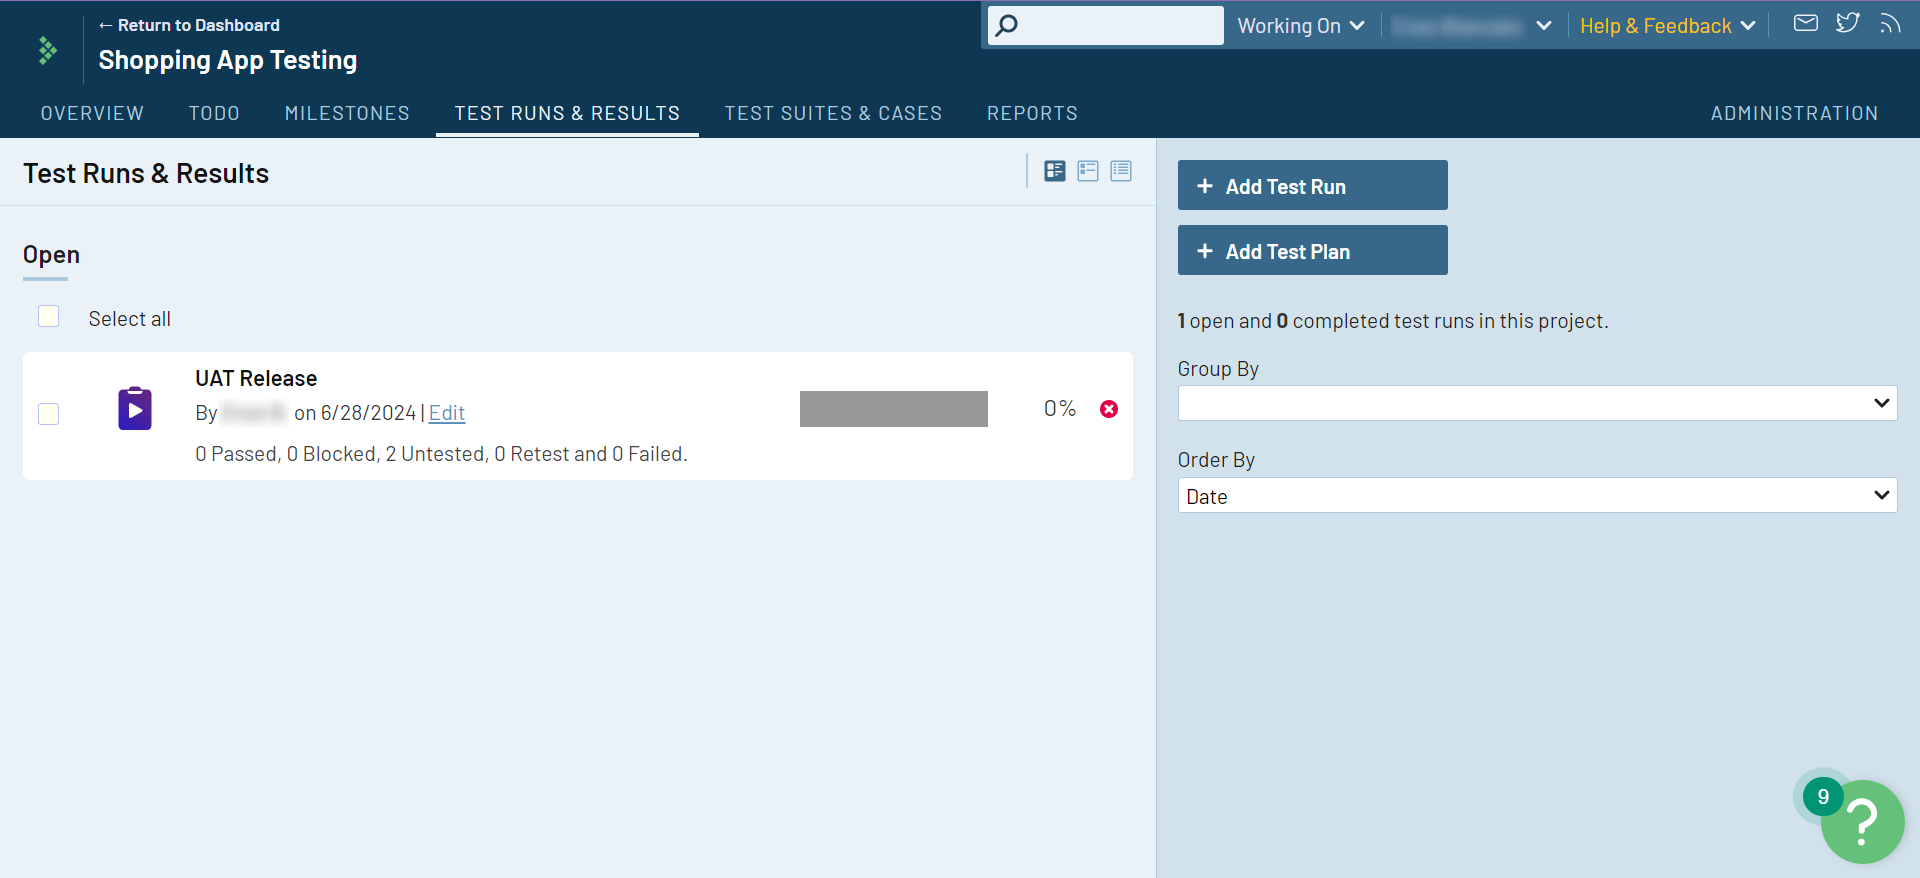Image resolution: width=1920 pixels, height=878 pixels.
Task: Click the purple UAT Release run icon
Action: pyautogui.click(x=135, y=409)
